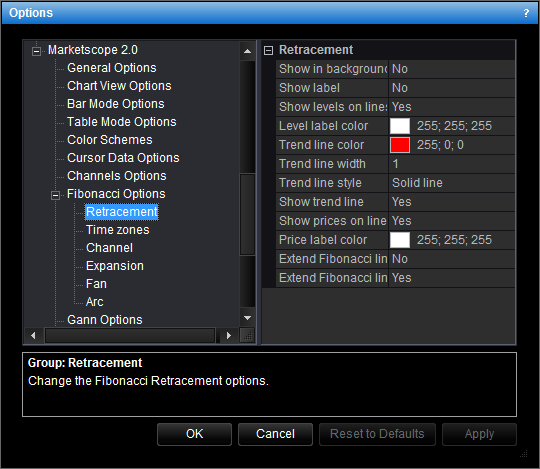Open Trend line style Solid line value
This screenshot has height=469, width=540.
[452, 183]
